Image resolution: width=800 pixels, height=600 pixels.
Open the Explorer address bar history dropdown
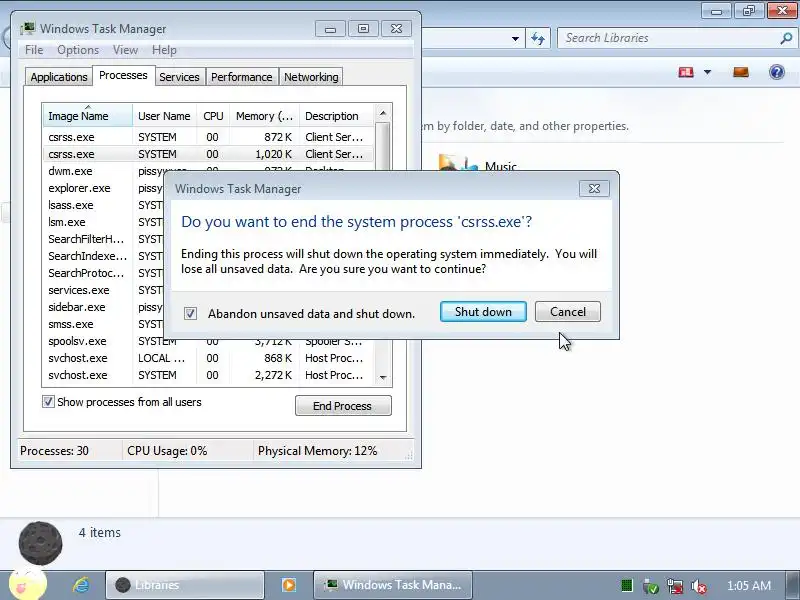(515, 39)
